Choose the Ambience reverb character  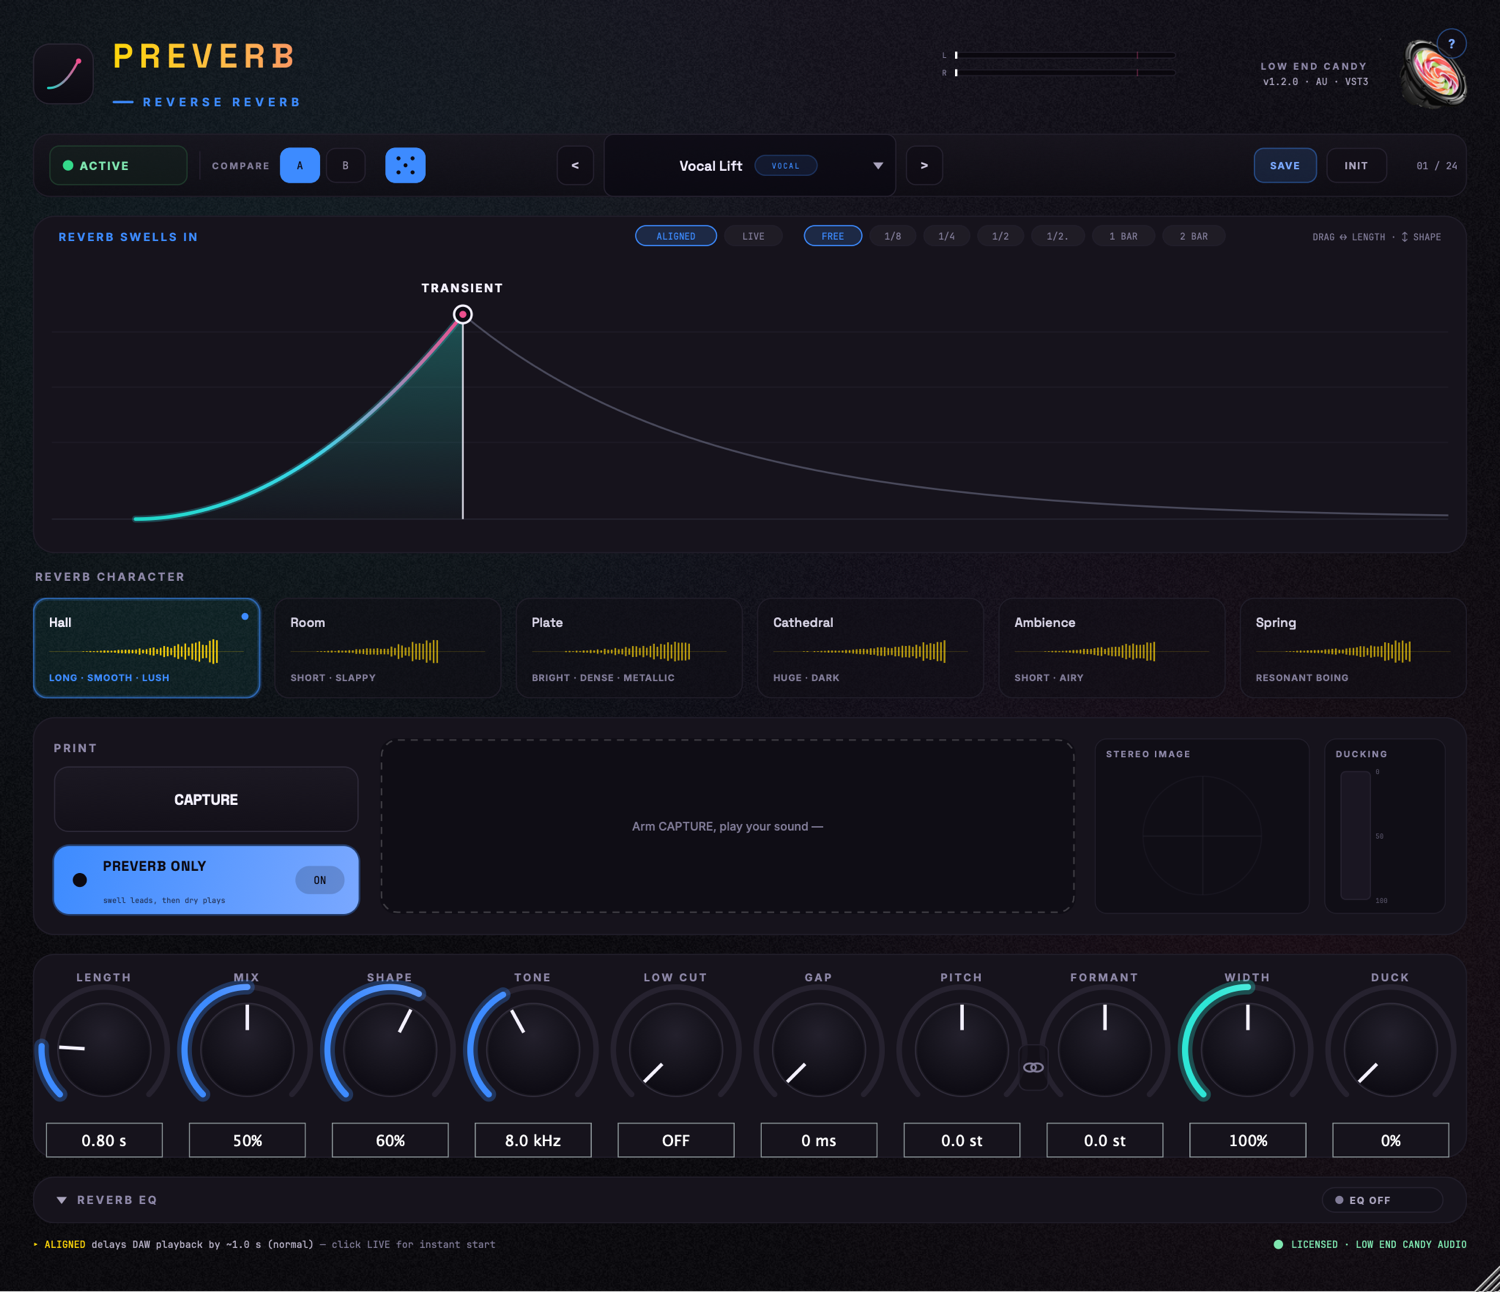[x=1112, y=648]
